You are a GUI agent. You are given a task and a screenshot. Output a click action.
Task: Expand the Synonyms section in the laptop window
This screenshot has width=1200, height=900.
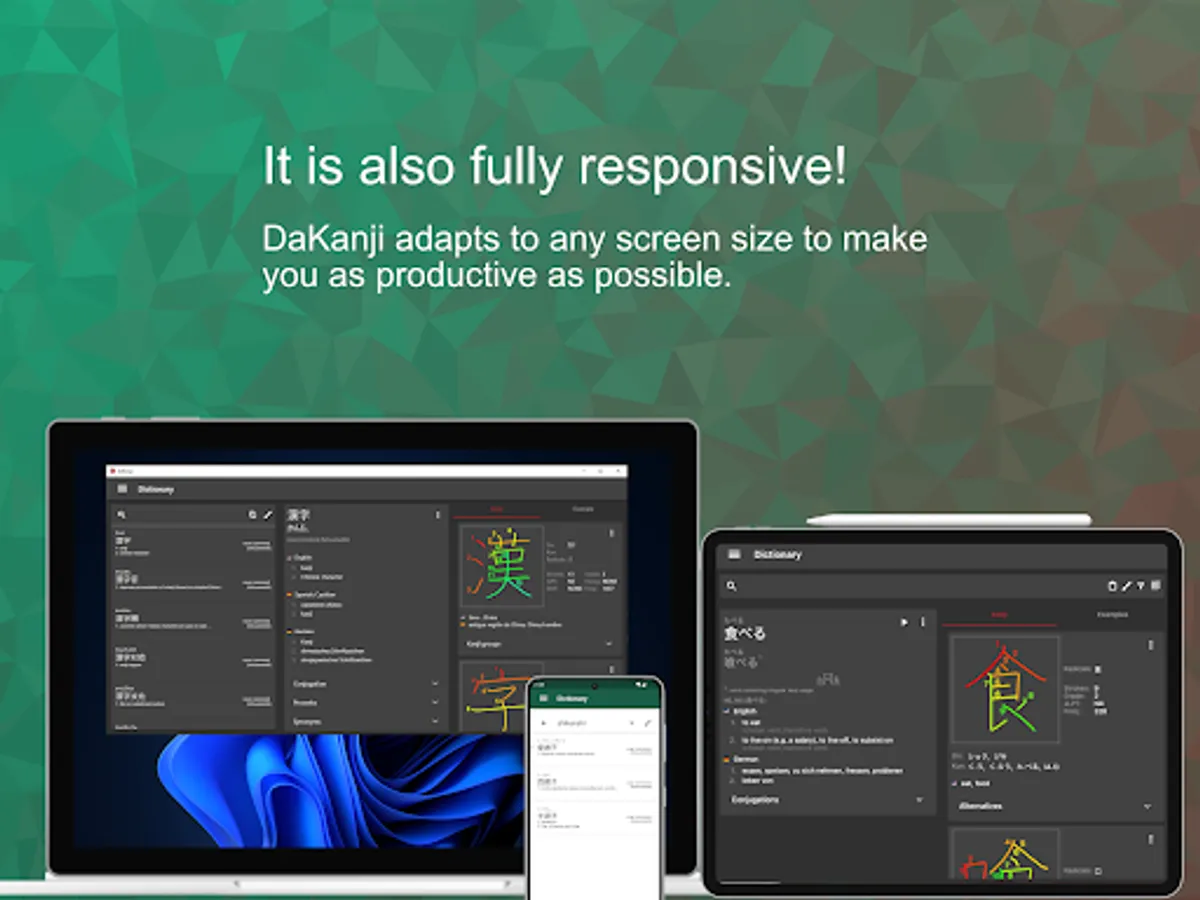(x=366, y=721)
